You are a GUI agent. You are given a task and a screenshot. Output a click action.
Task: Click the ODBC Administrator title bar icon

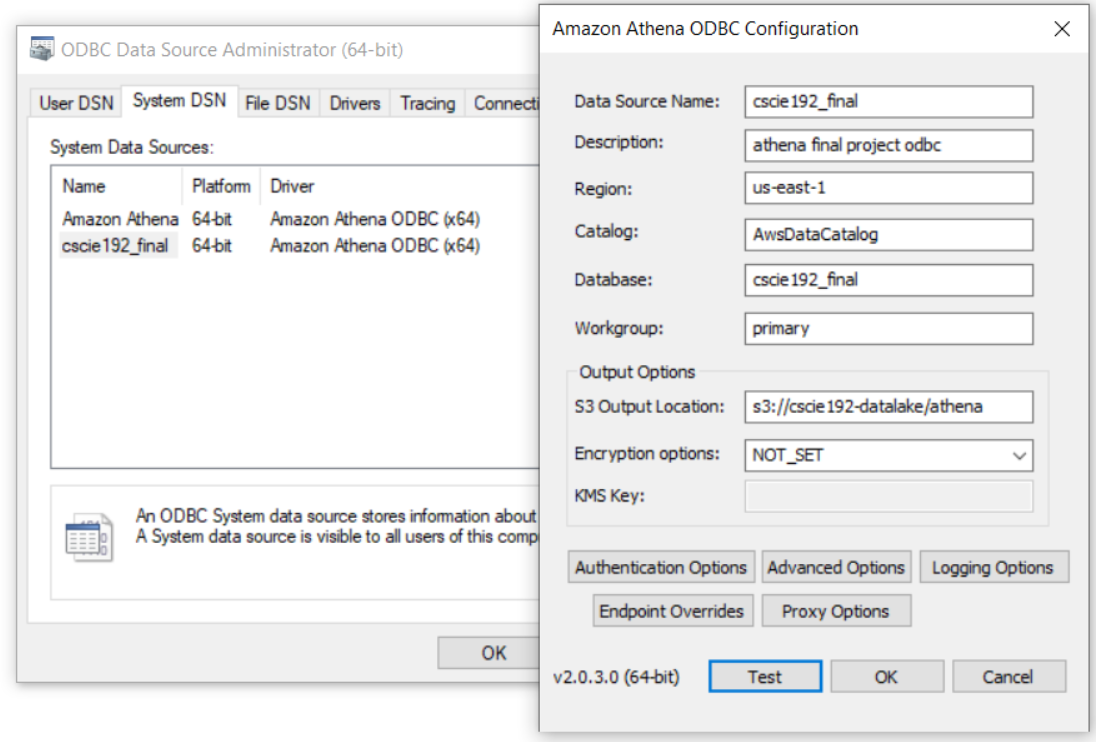pos(41,49)
